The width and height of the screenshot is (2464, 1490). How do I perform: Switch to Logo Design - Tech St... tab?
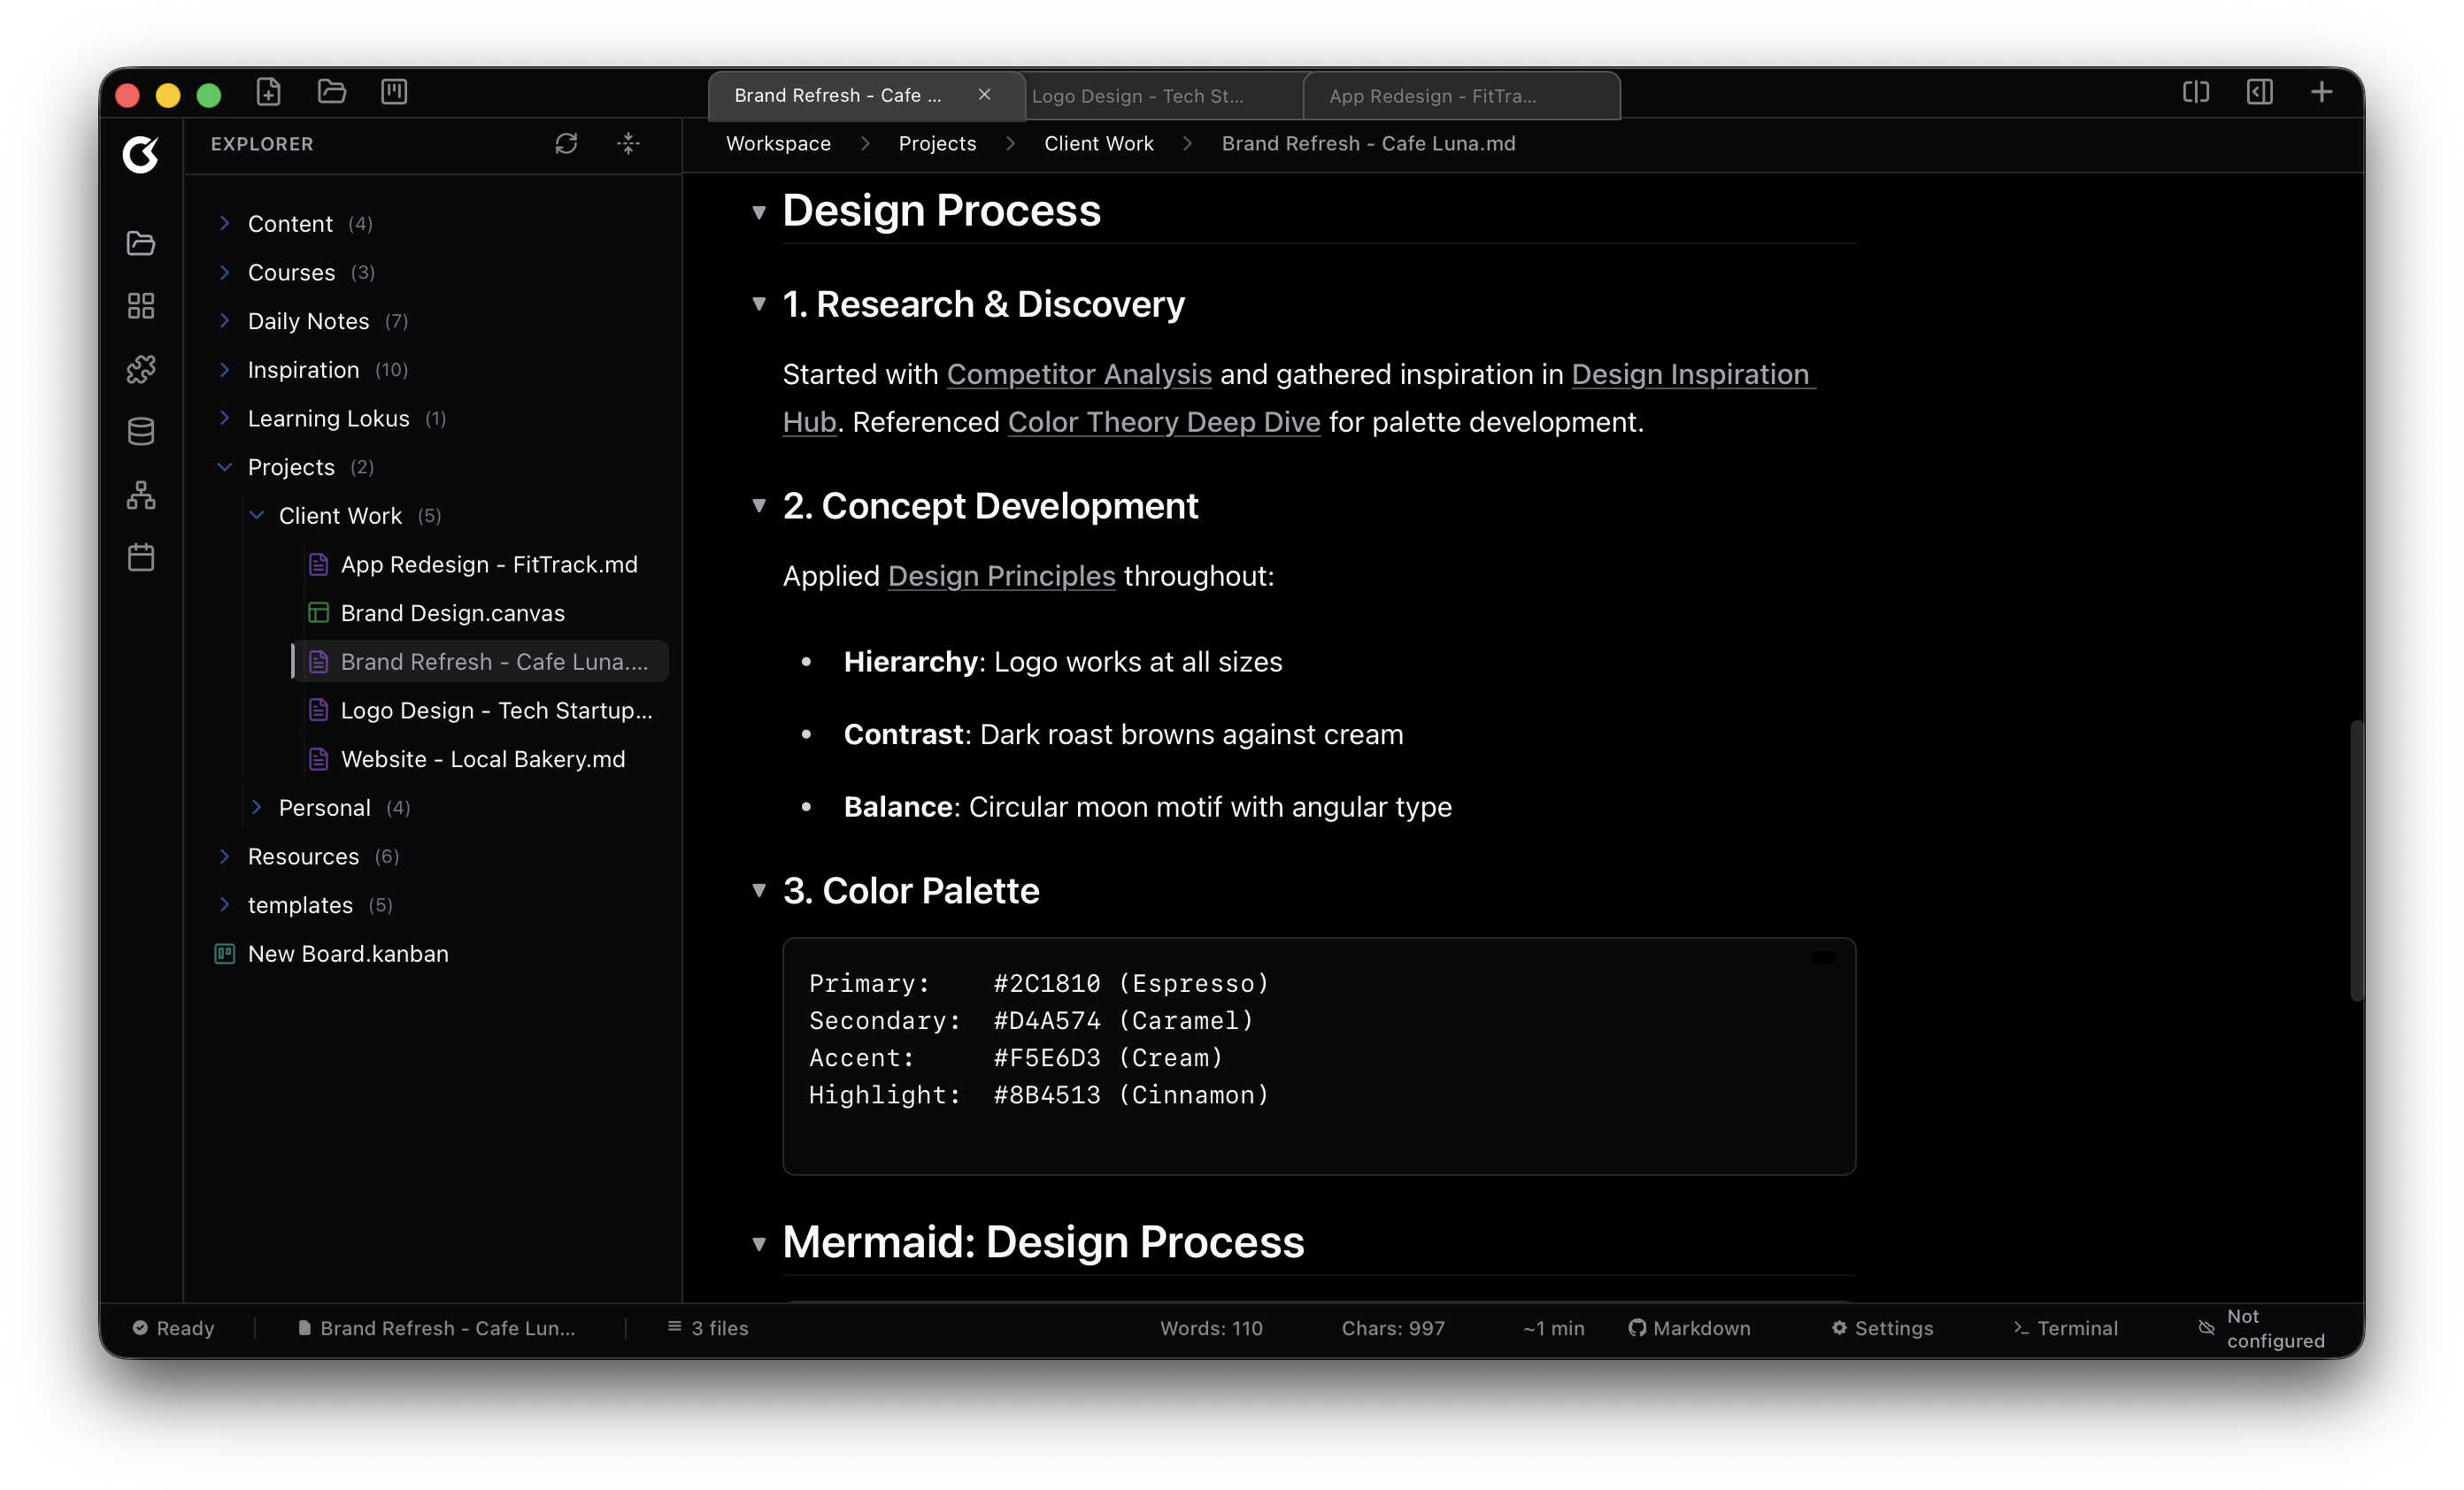(x=1138, y=96)
